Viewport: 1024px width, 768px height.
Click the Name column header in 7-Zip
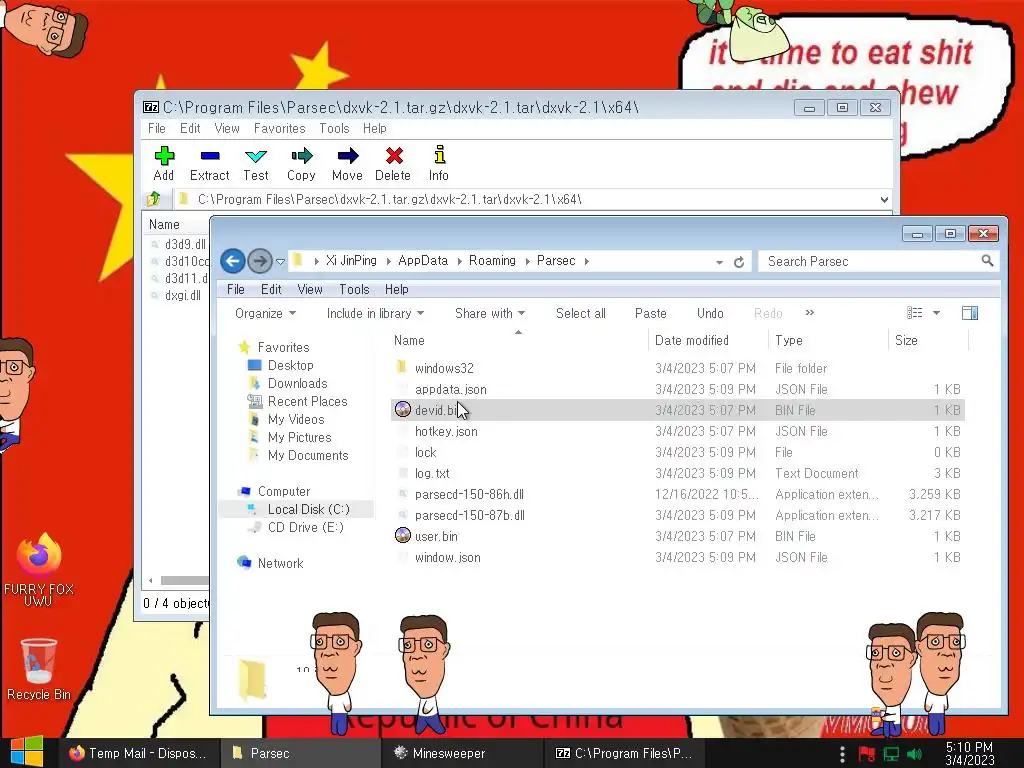pyautogui.click(x=164, y=225)
